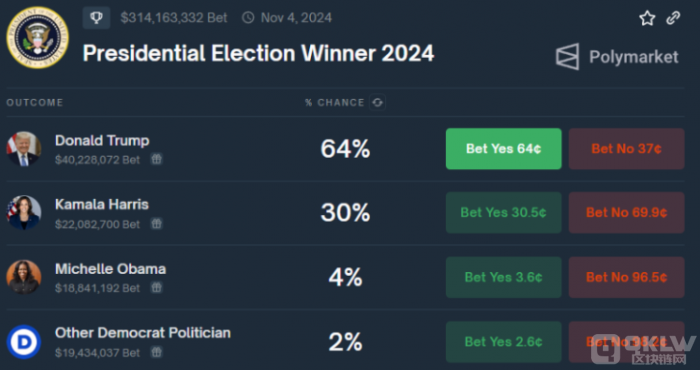Click the gift icon under Kamala Harris
Screen dimensions: 700x370
pos(156,224)
